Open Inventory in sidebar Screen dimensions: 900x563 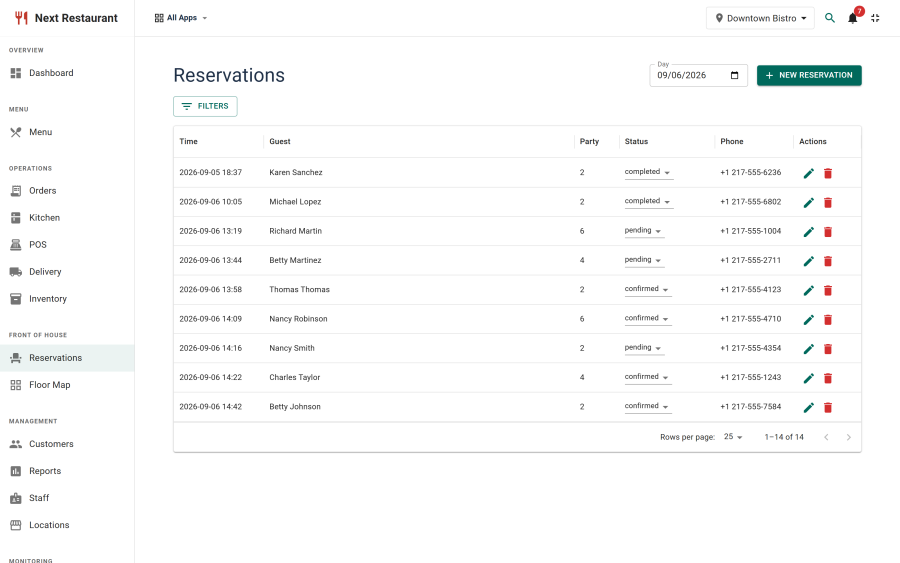click(67, 298)
